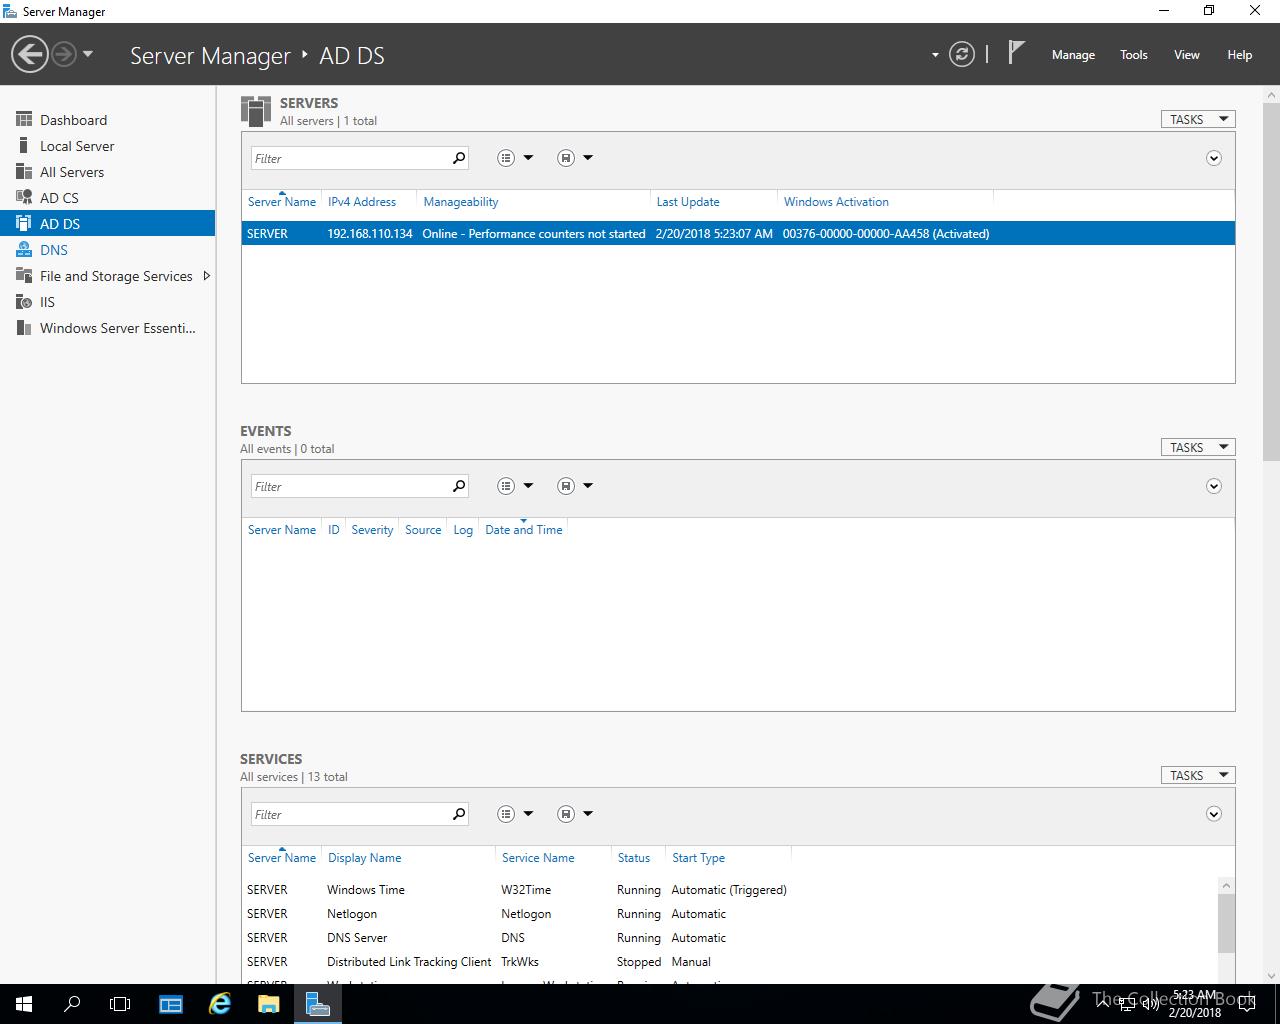Viewport: 1280px width, 1024px height.
Task: Click the AD CS role icon
Action: click(24, 198)
